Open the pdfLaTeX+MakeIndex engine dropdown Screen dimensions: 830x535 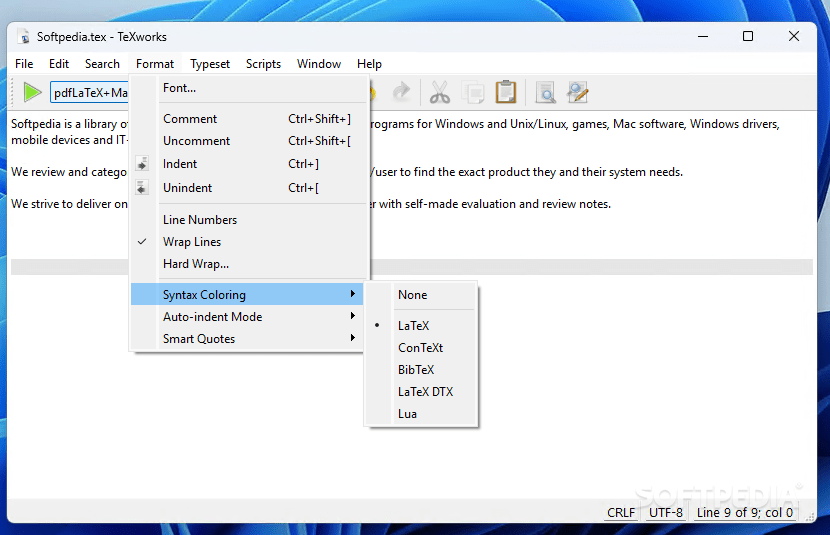(89, 93)
